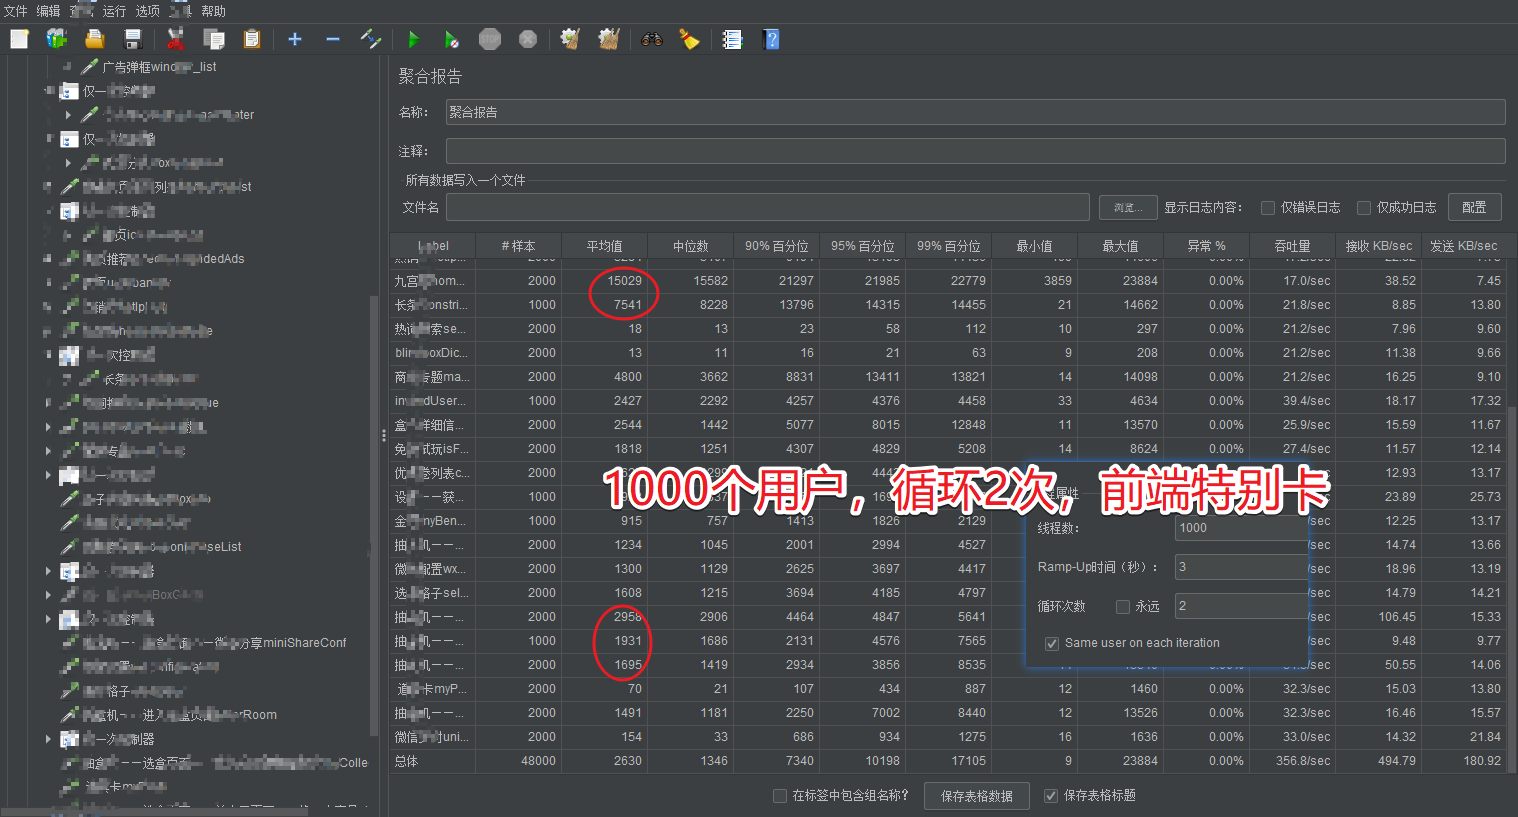Click the 保存表格数据 button

(975, 795)
